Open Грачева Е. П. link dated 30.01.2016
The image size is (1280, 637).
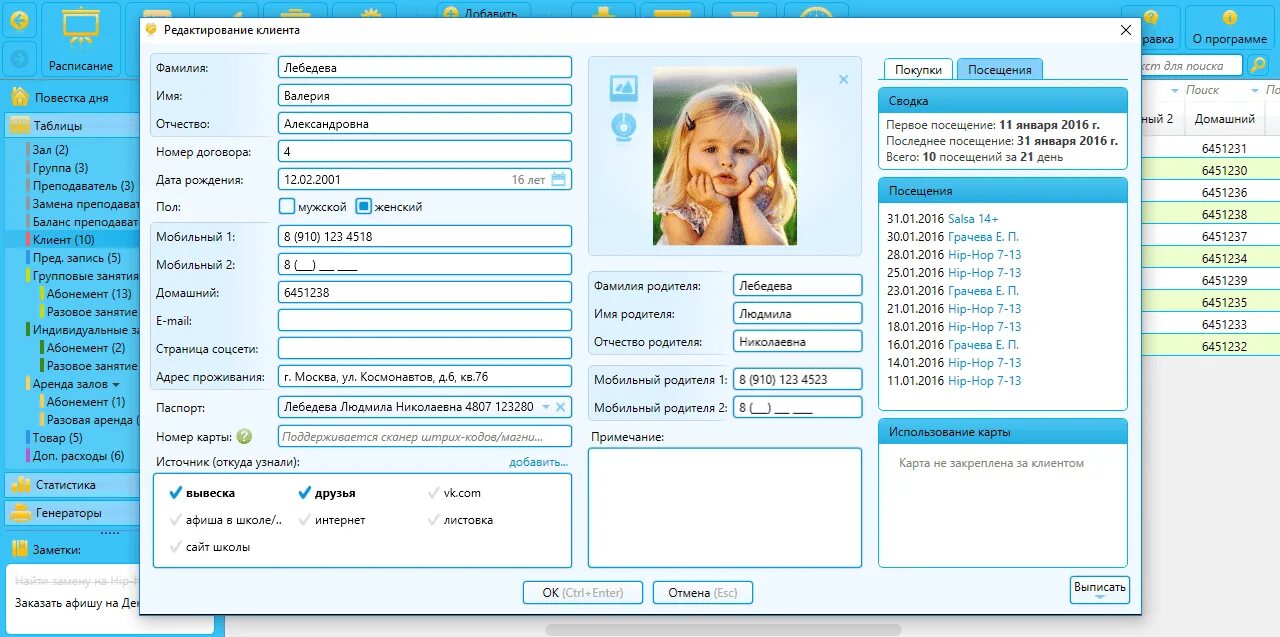984,236
